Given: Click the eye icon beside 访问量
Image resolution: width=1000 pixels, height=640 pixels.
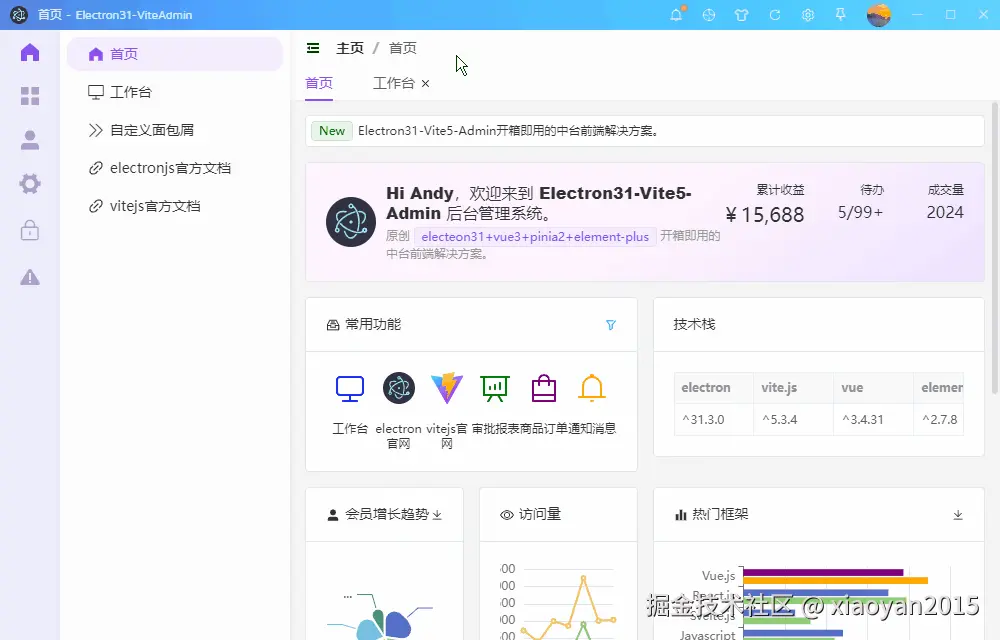Looking at the screenshot, I should tap(506, 515).
